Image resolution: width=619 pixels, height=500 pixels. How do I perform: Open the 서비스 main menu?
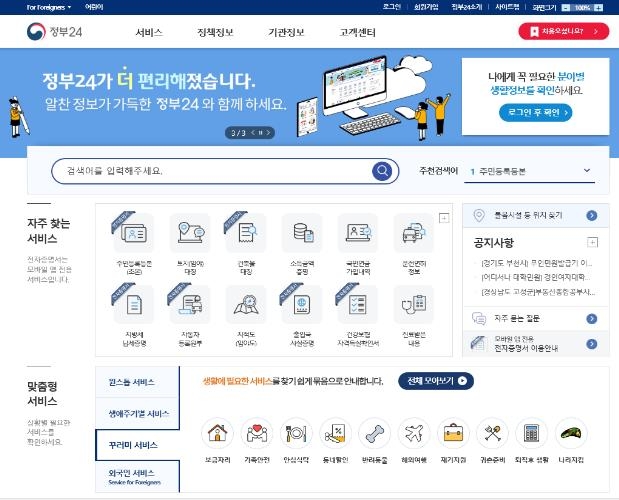pos(149,32)
